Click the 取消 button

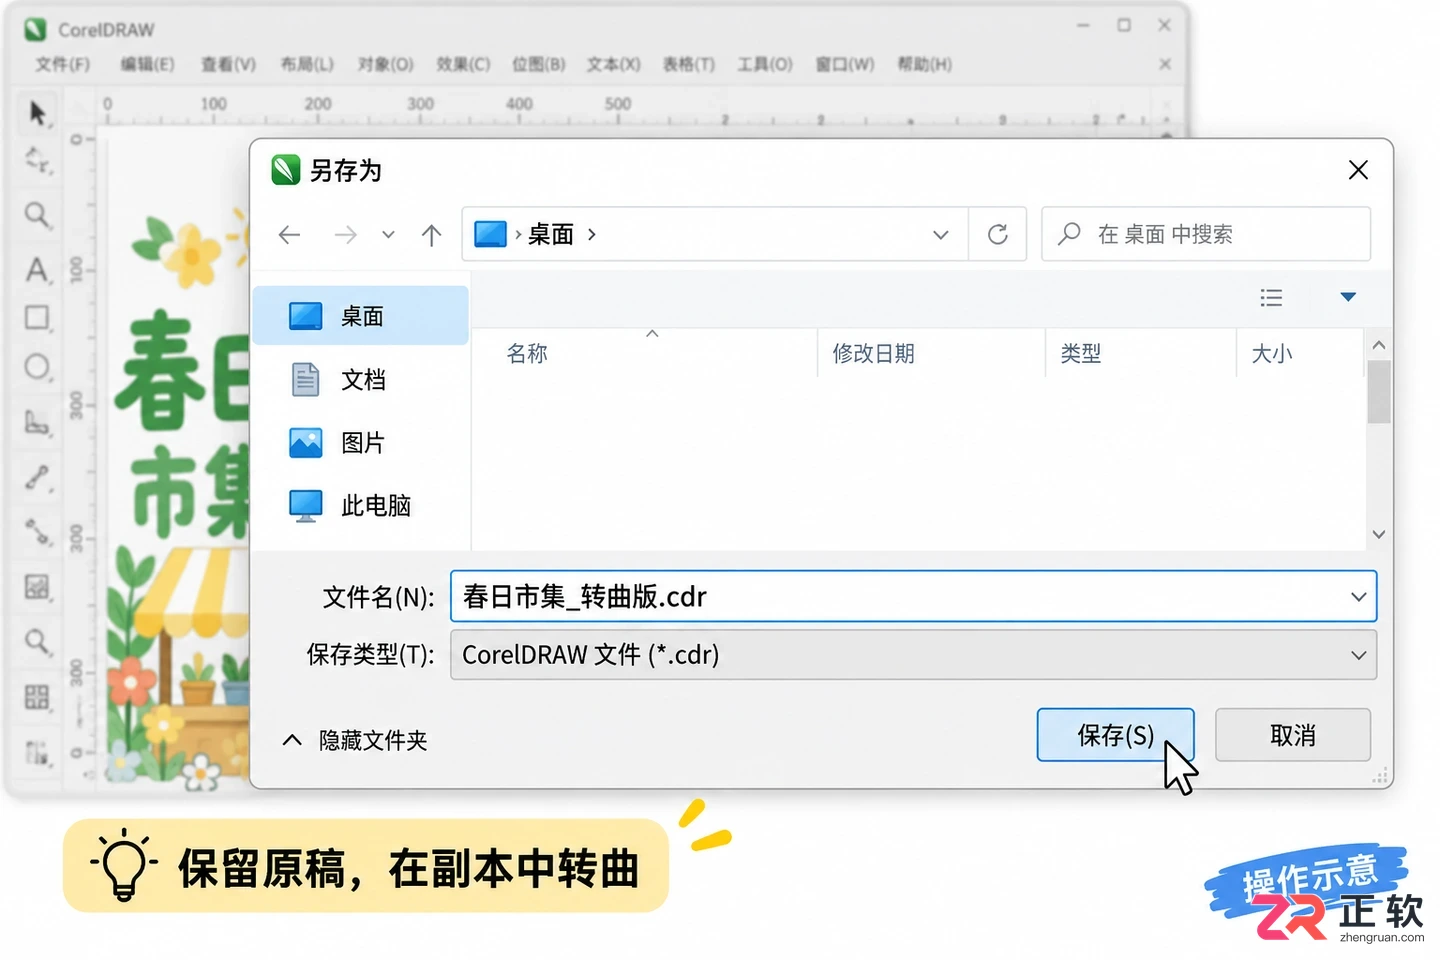pos(1293,735)
